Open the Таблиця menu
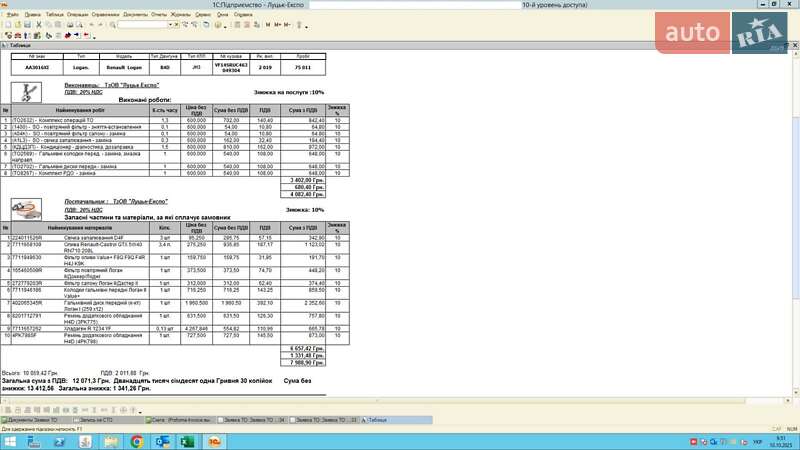This screenshot has width=800, height=450. point(55,15)
